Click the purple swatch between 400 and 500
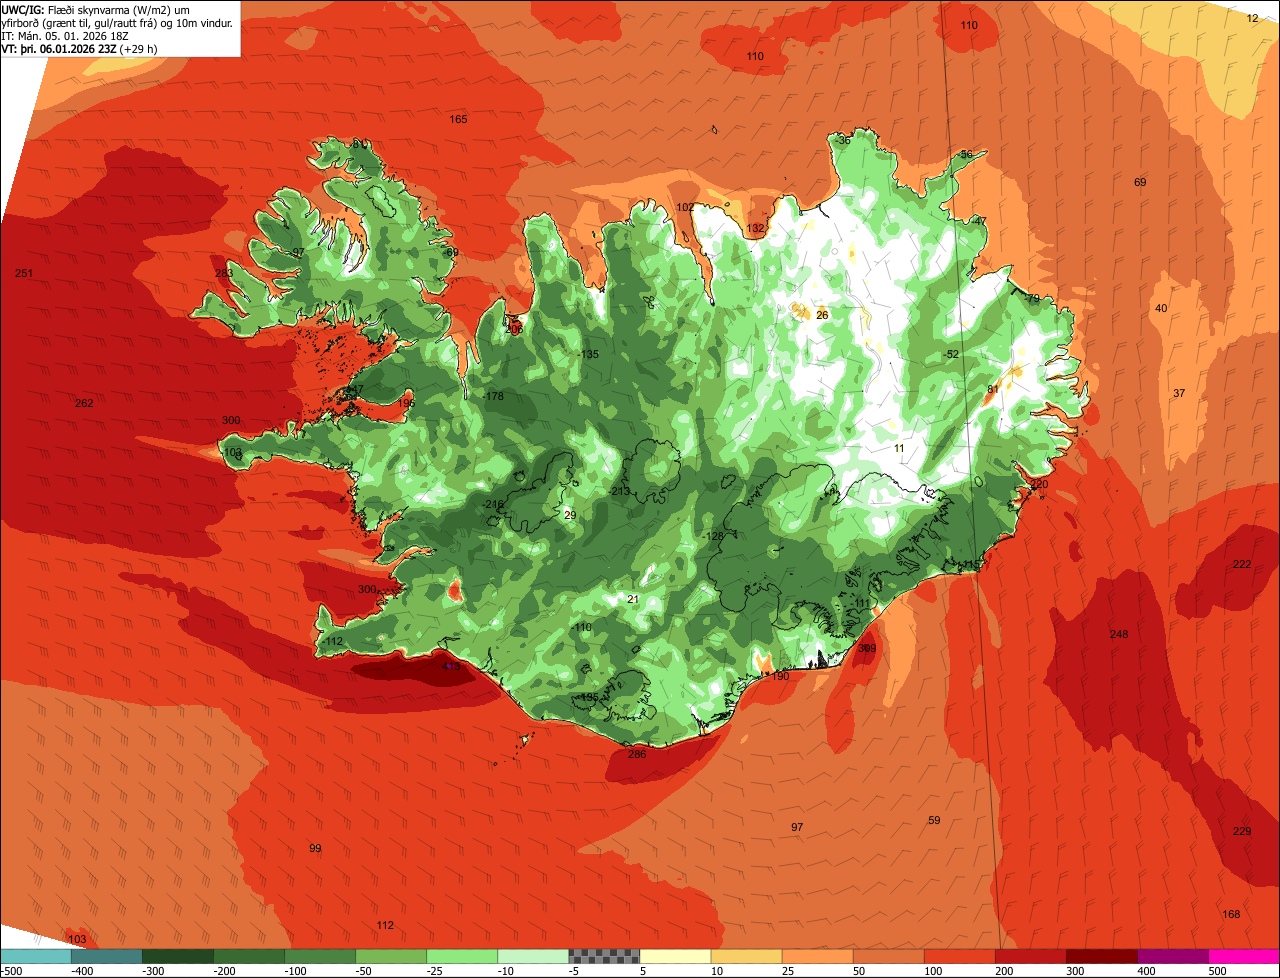Viewport: 1280px width, 978px height. (x=1172, y=956)
